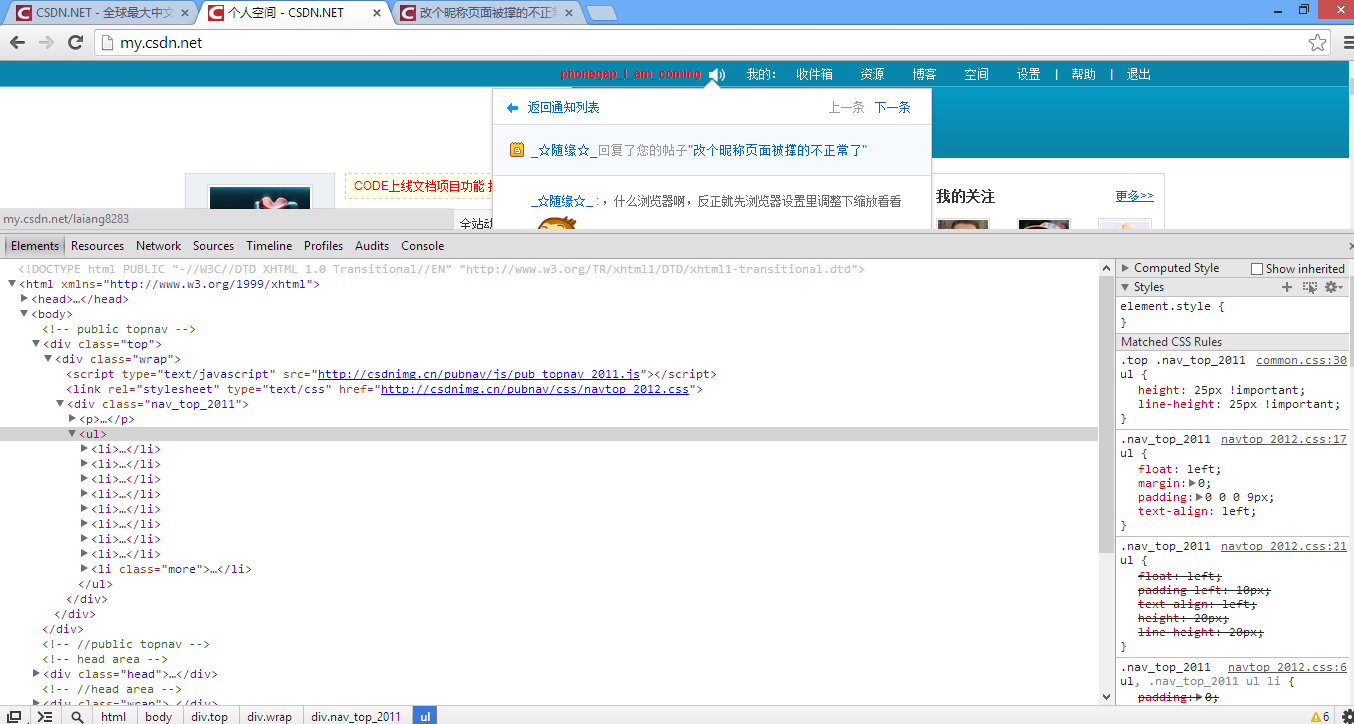
Task: Open the Profiles panel tab
Action: (324, 246)
